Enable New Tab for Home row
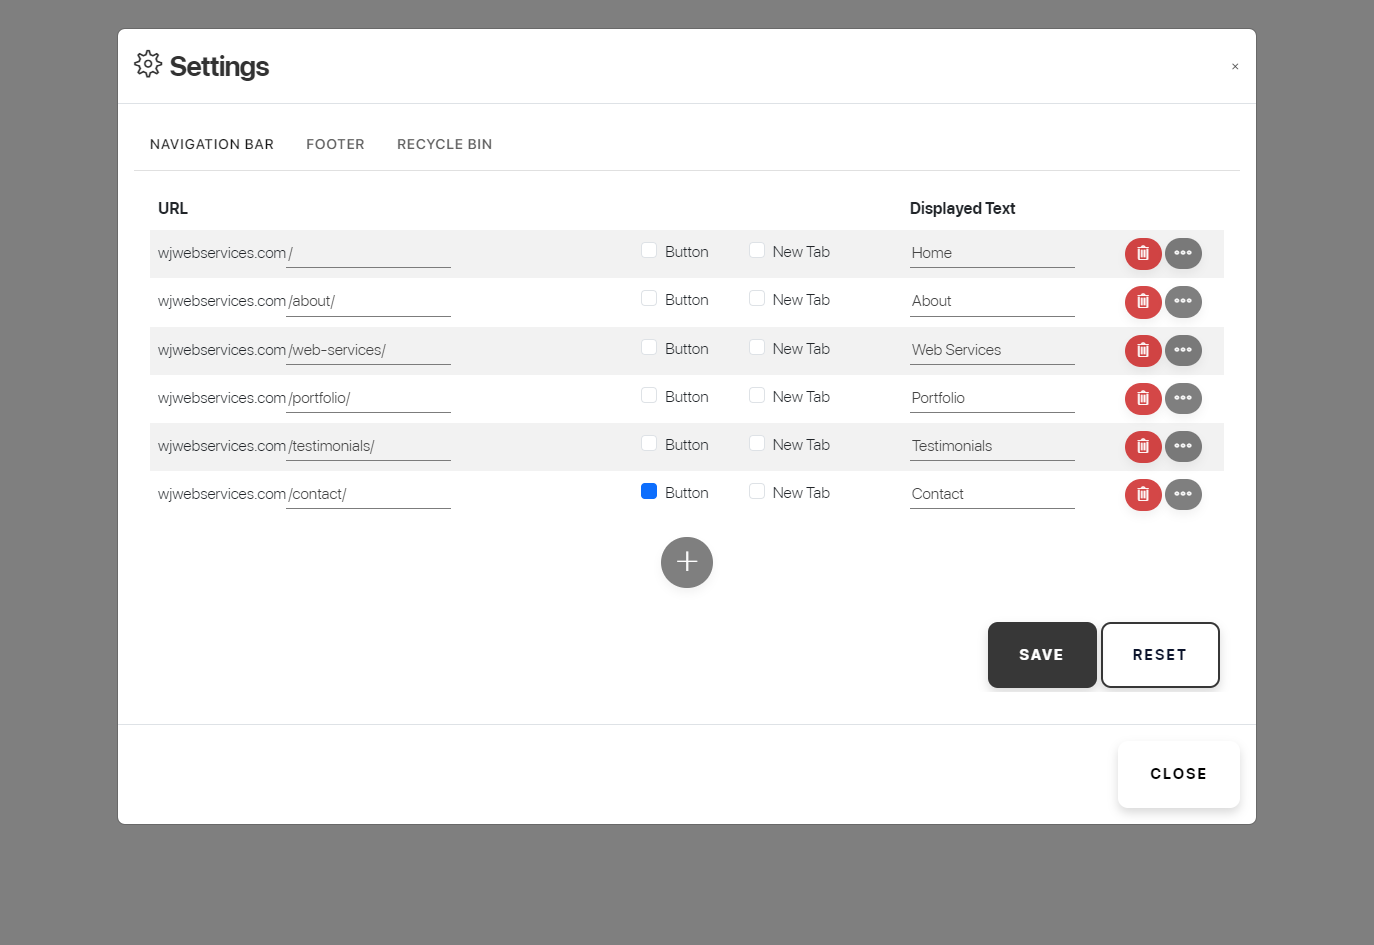 click(757, 251)
